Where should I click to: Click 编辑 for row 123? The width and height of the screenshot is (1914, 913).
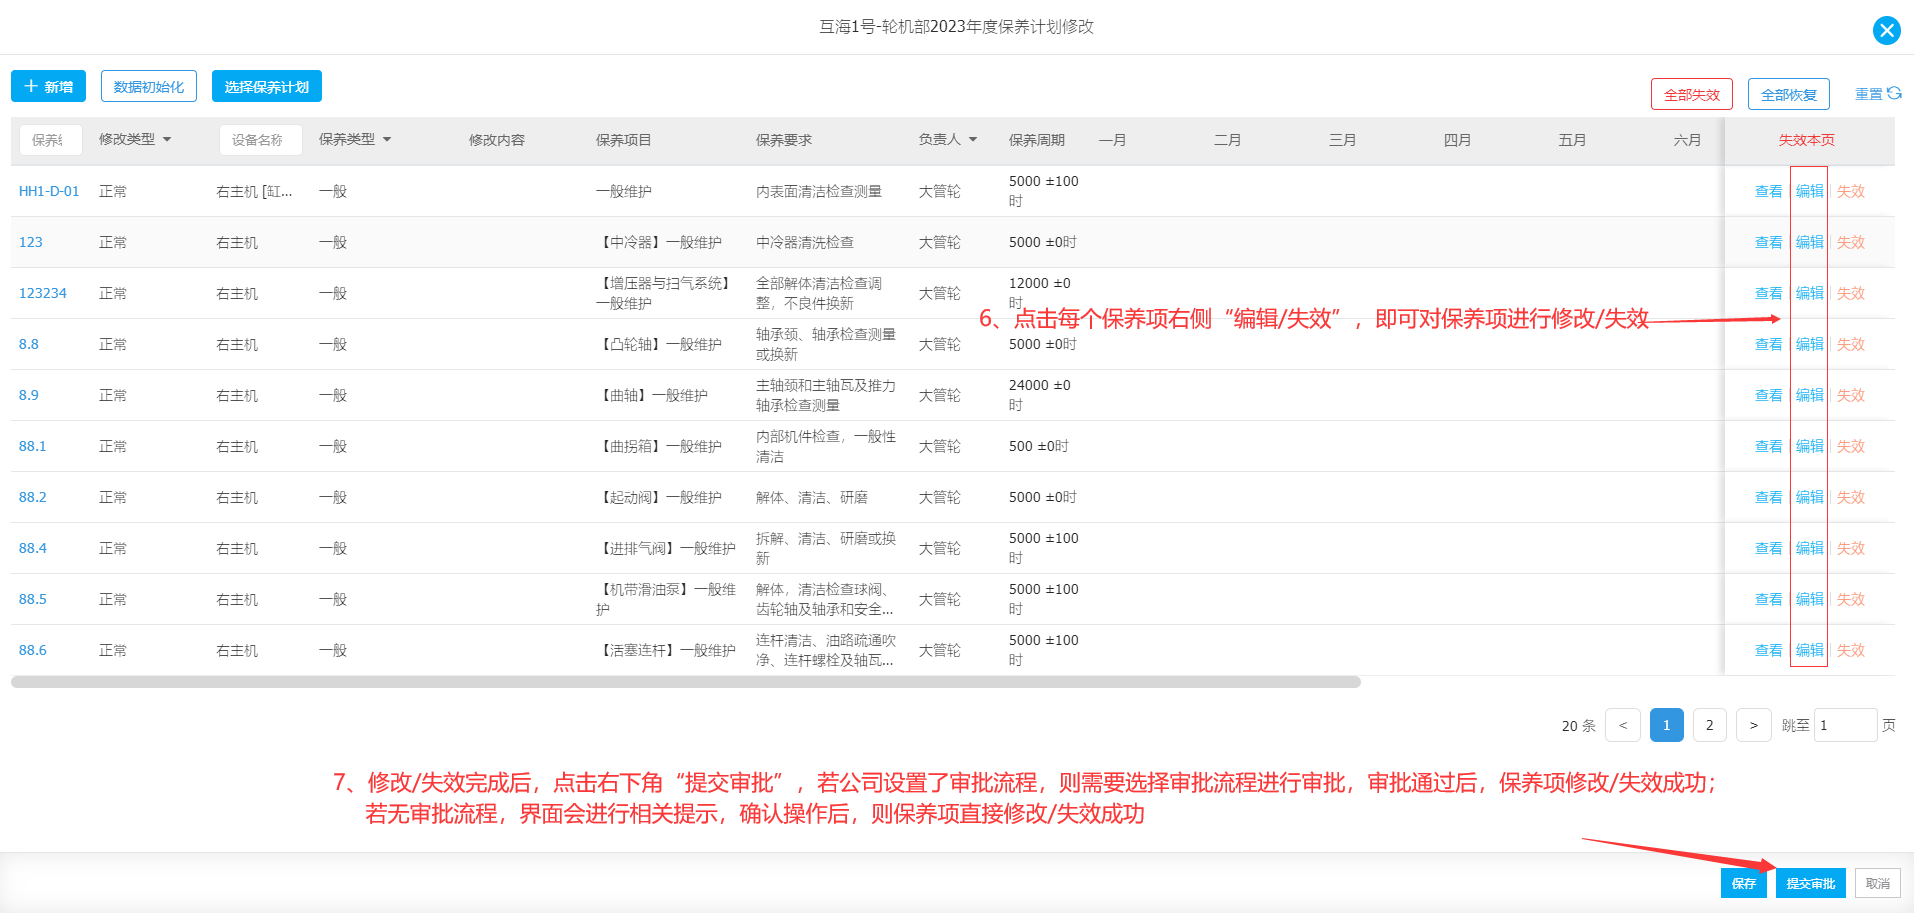(x=1810, y=242)
